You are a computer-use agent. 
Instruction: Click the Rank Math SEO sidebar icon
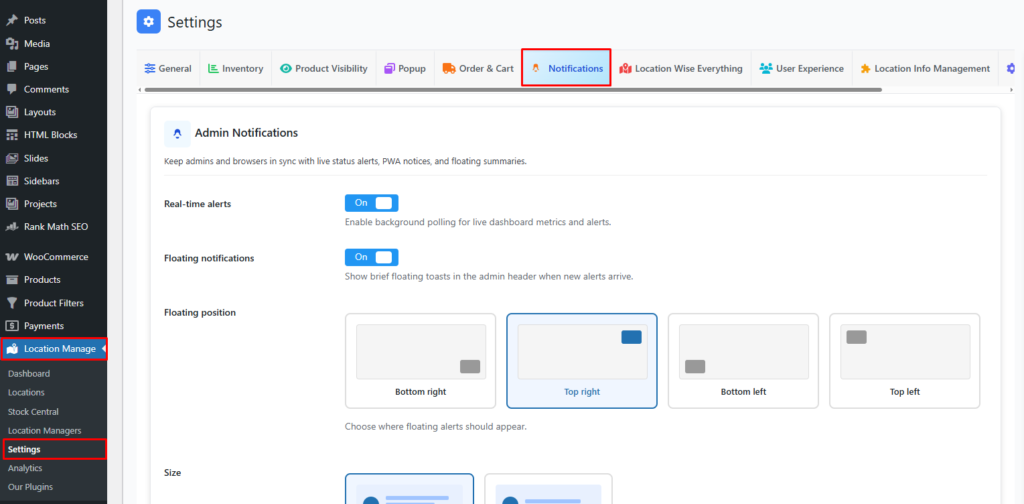click(12, 227)
